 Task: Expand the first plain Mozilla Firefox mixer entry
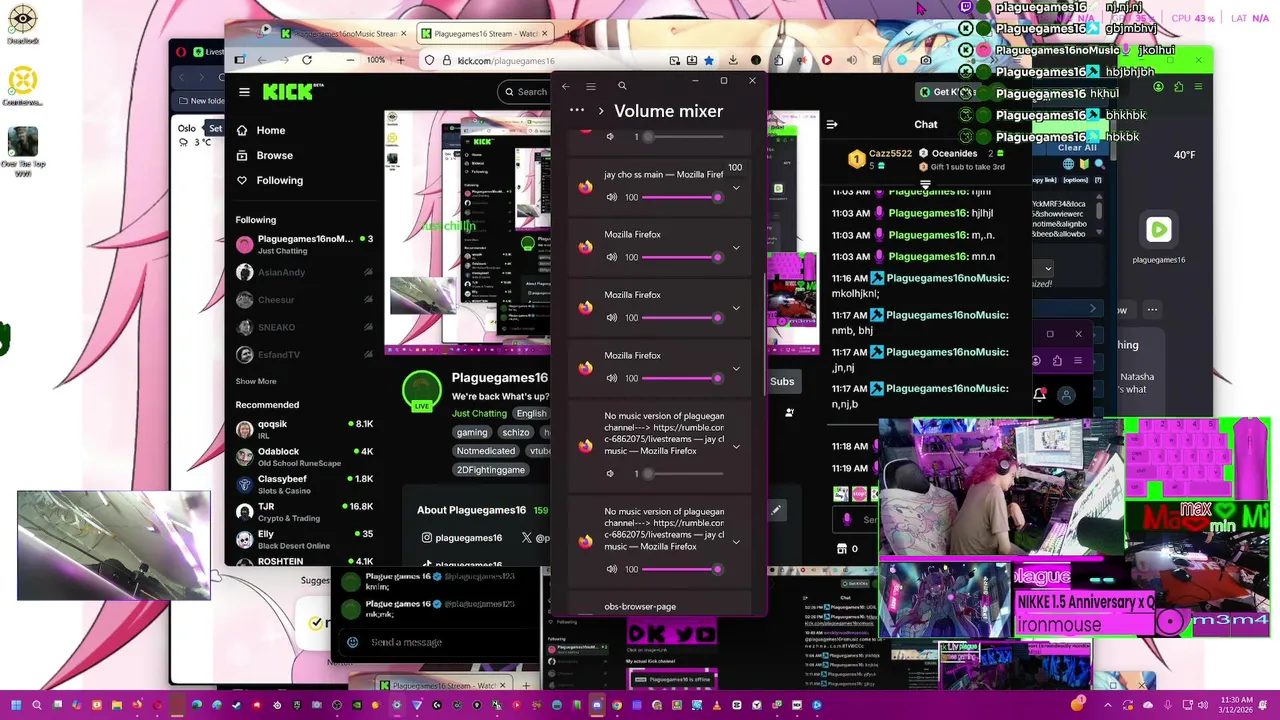(x=736, y=247)
